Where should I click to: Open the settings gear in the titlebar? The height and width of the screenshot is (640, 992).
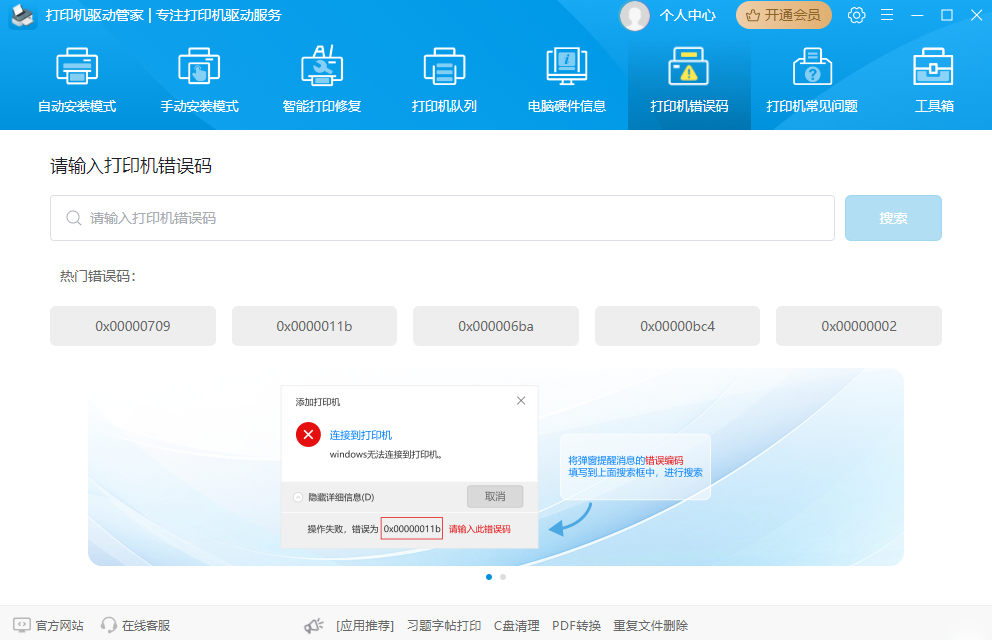coord(856,15)
